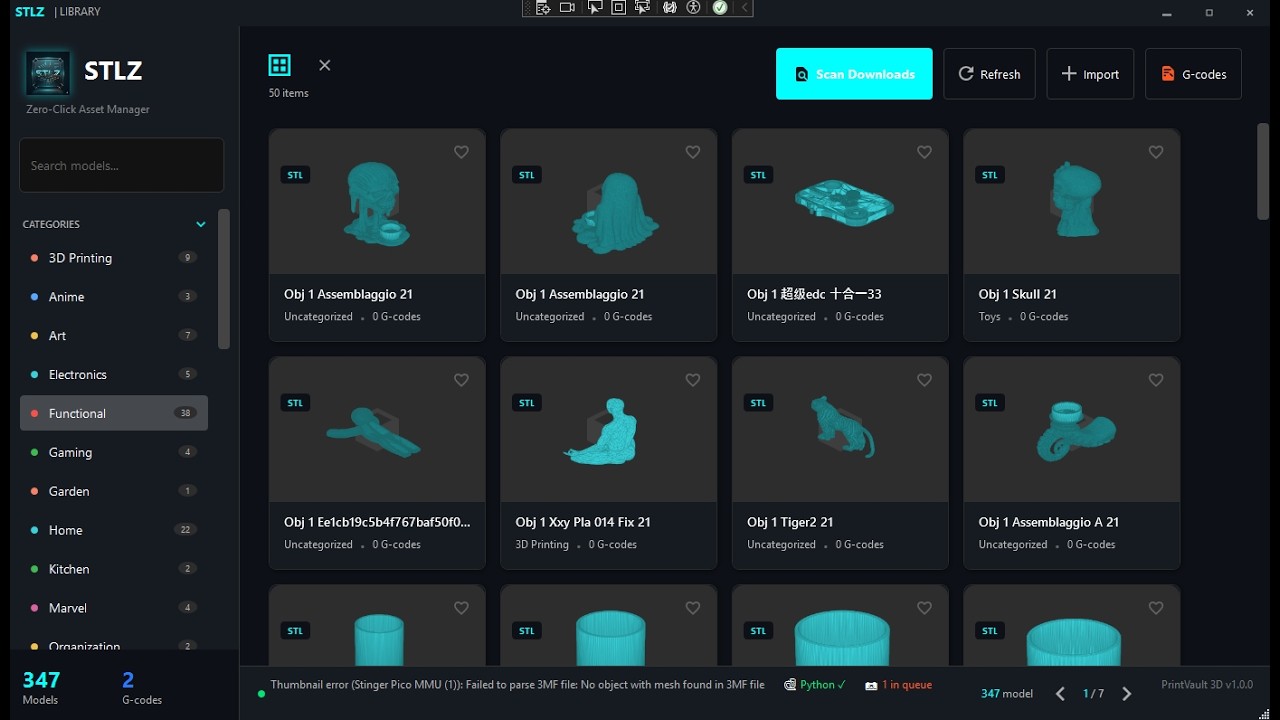This screenshot has height=720, width=1280.
Task: Click the '1 in queue' status indicator
Action: (899, 685)
